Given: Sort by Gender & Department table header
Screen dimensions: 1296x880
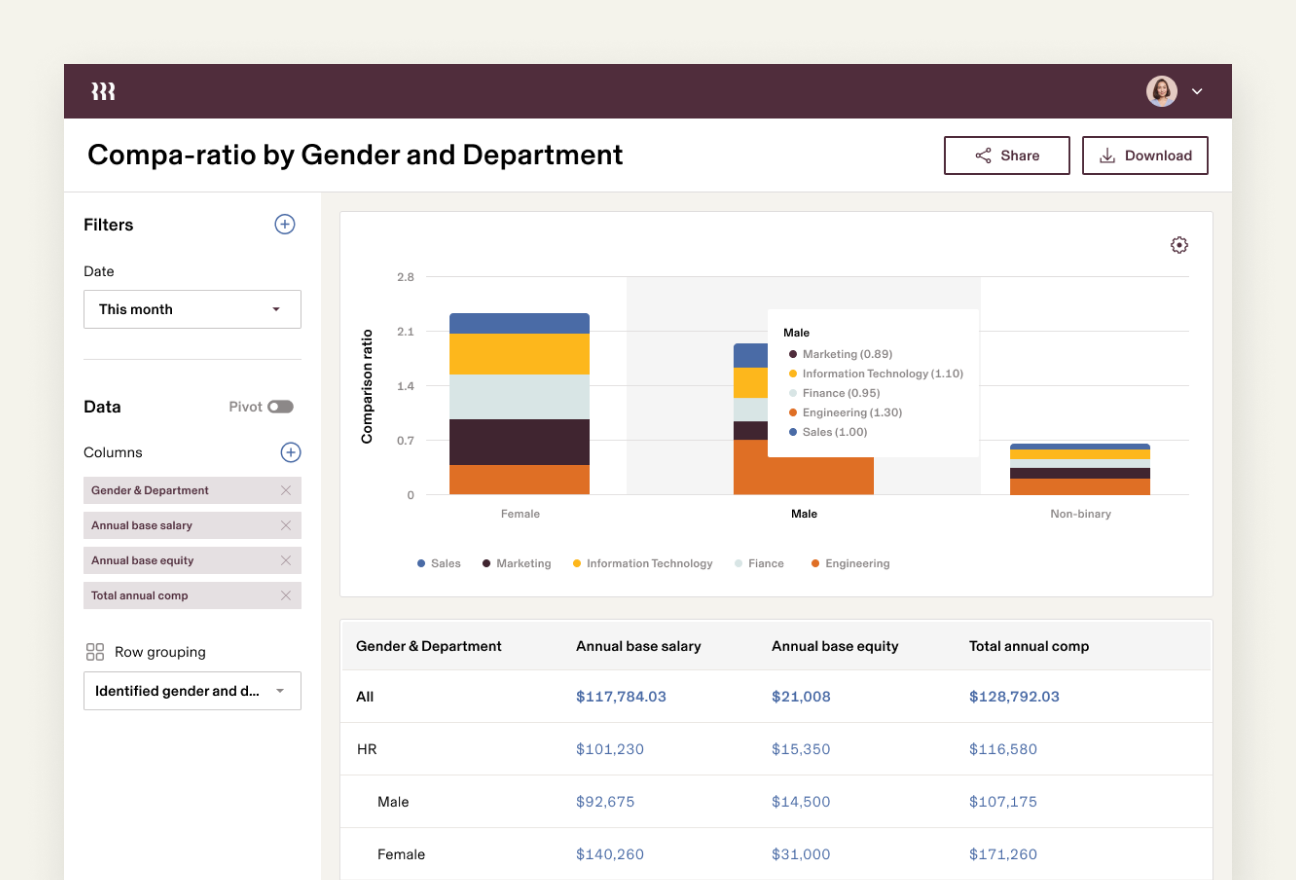Looking at the screenshot, I should [x=429, y=646].
